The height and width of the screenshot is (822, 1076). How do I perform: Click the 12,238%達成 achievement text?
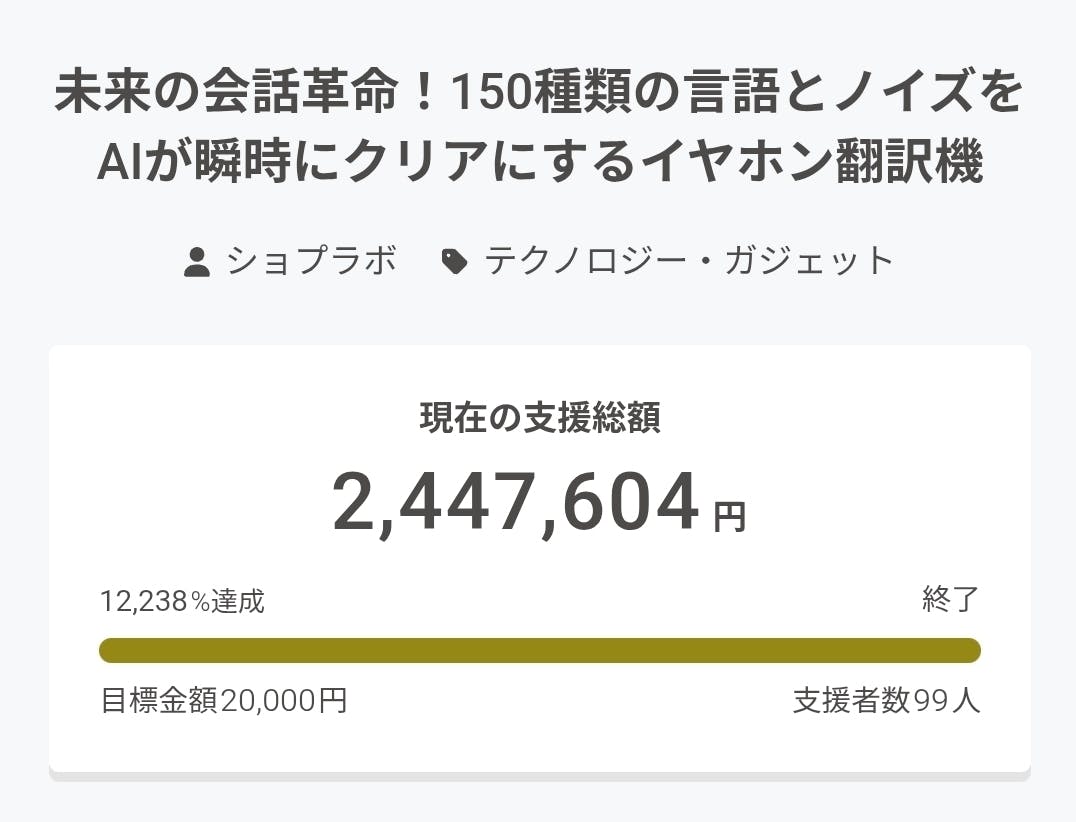(182, 601)
